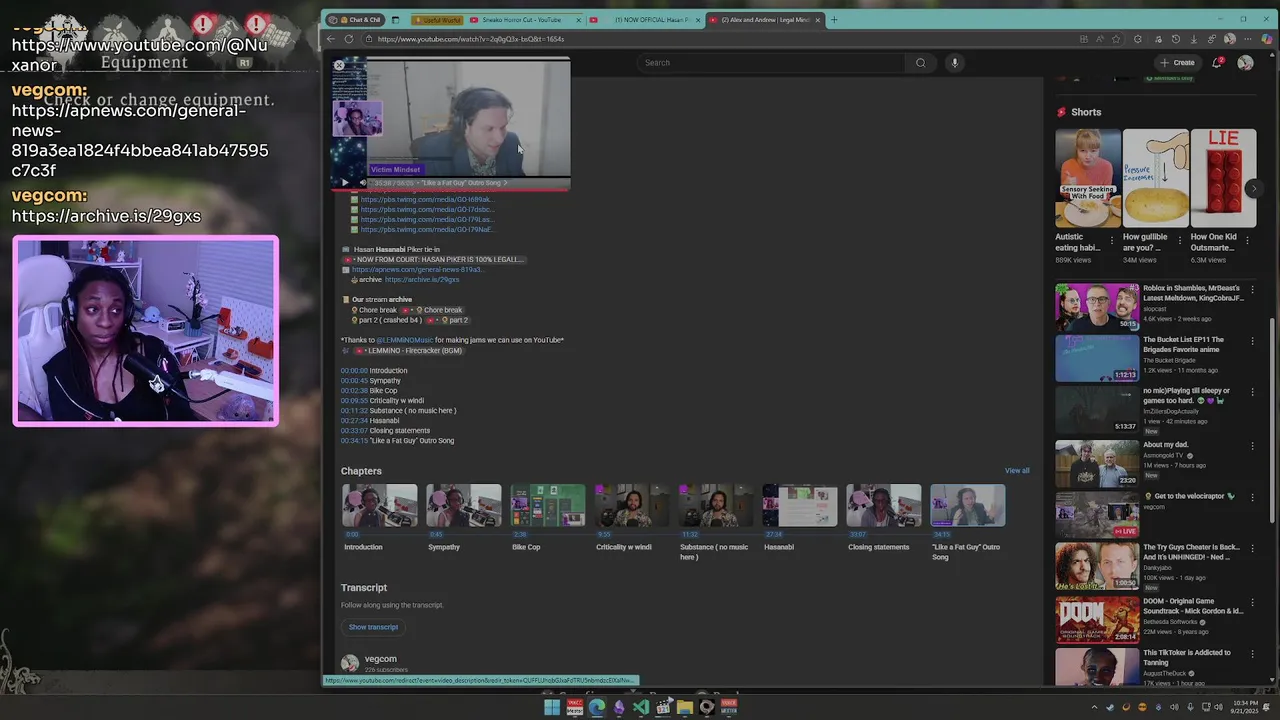Open NOW FROM COURT Hasan Piker video chip
1280x720 pixels.
(434, 260)
